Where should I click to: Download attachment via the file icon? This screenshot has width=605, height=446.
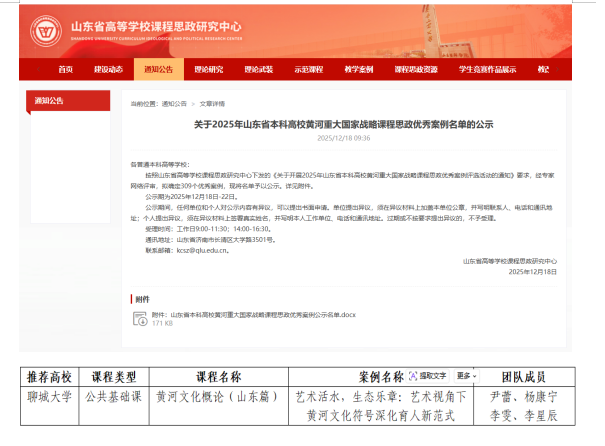coord(140,318)
